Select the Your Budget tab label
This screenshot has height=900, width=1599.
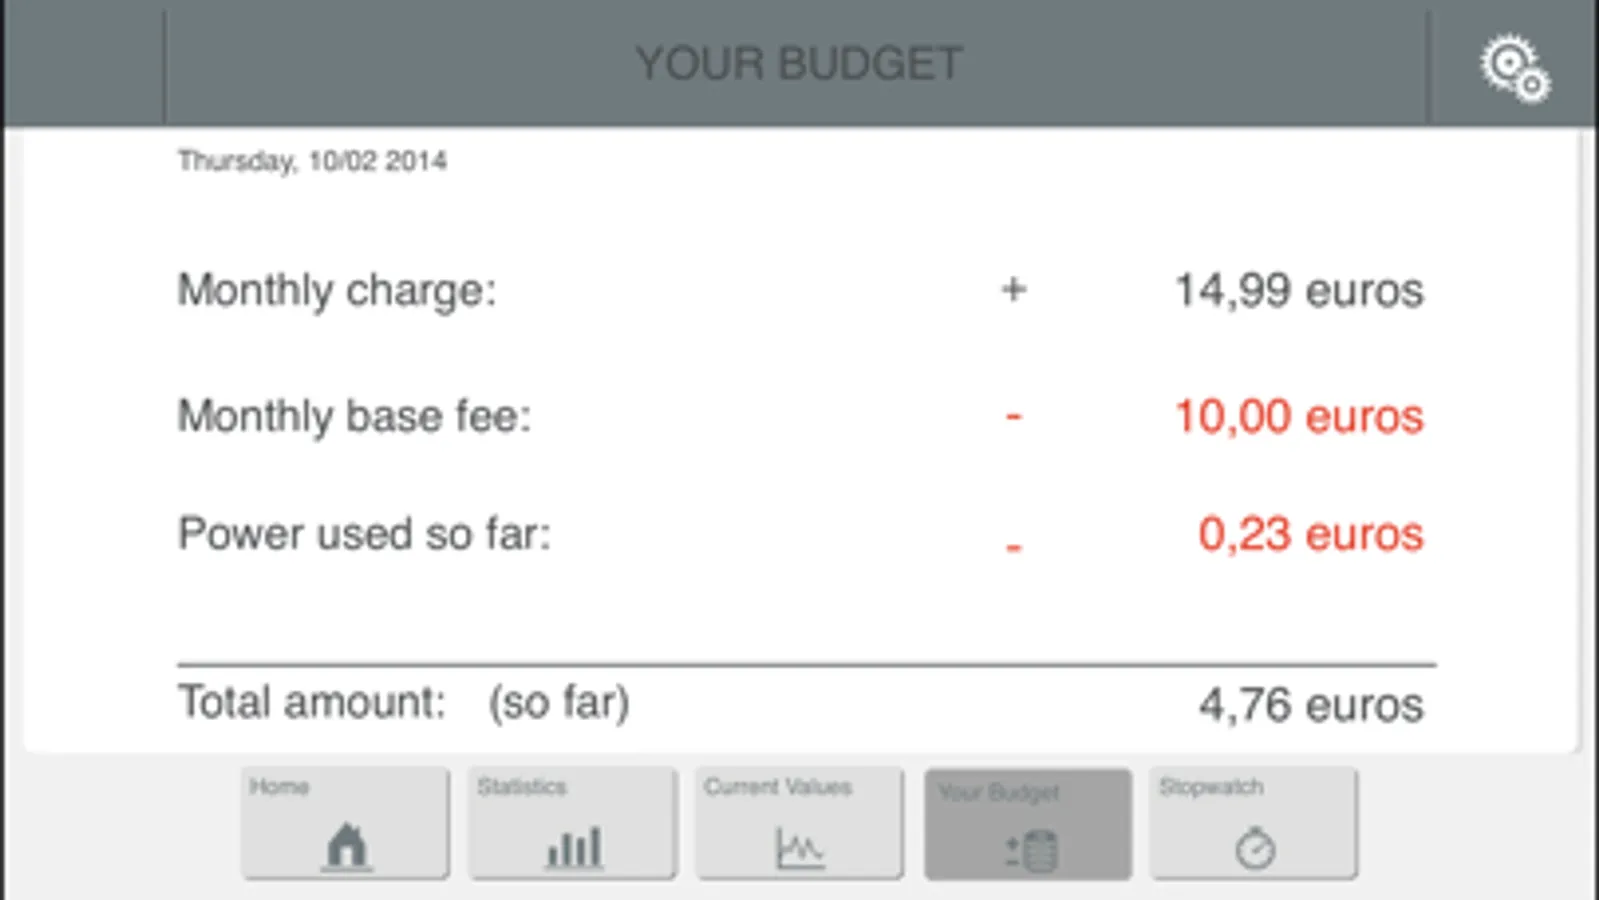point(998,792)
